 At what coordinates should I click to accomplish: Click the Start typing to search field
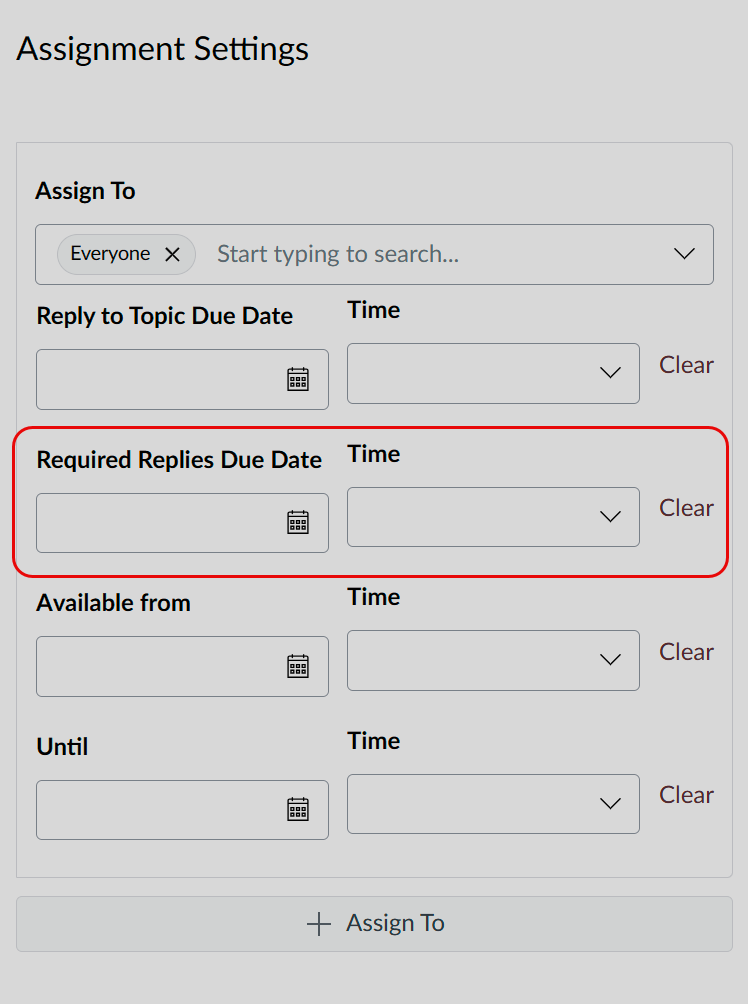[429, 254]
